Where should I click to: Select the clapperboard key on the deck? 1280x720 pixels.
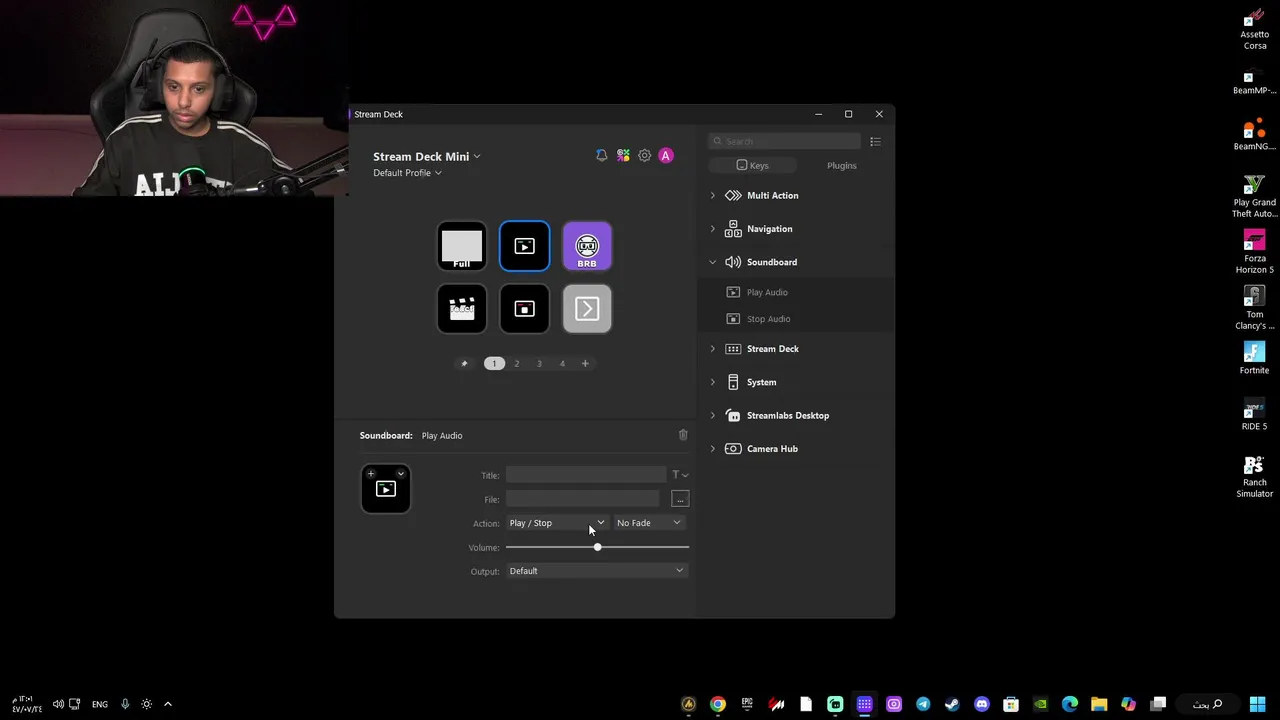tap(462, 309)
